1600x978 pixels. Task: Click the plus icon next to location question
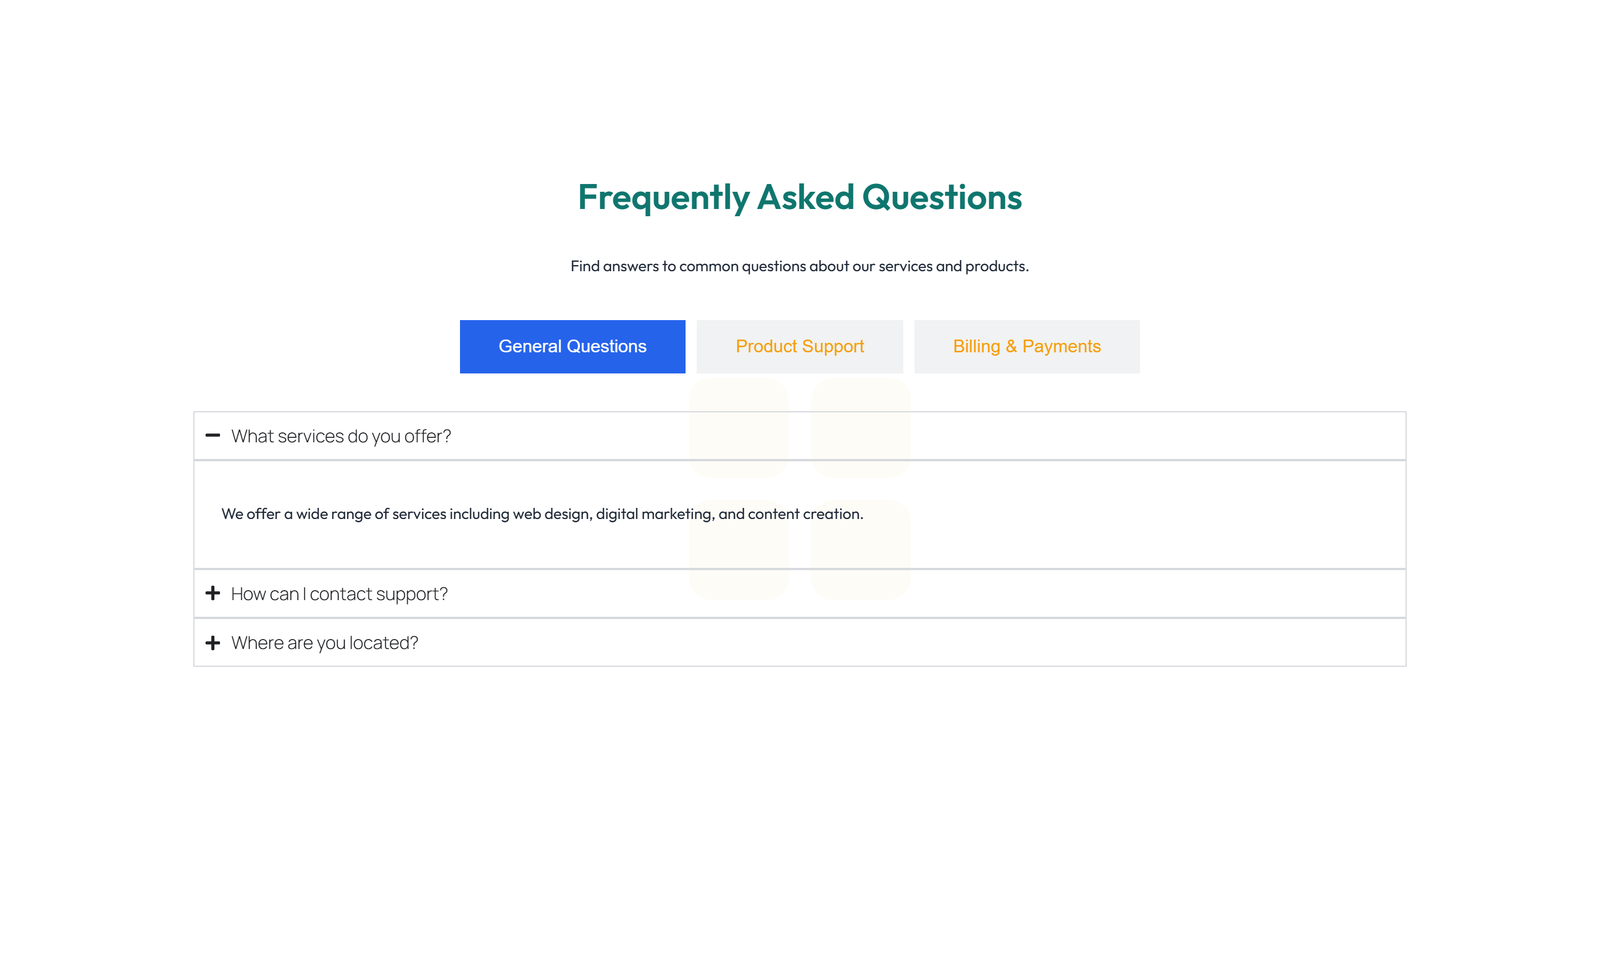pos(212,642)
